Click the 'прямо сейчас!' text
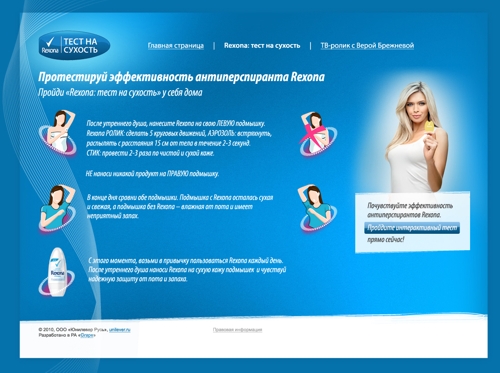The height and width of the screenshot is (373, 500). [x=386, y=239]
